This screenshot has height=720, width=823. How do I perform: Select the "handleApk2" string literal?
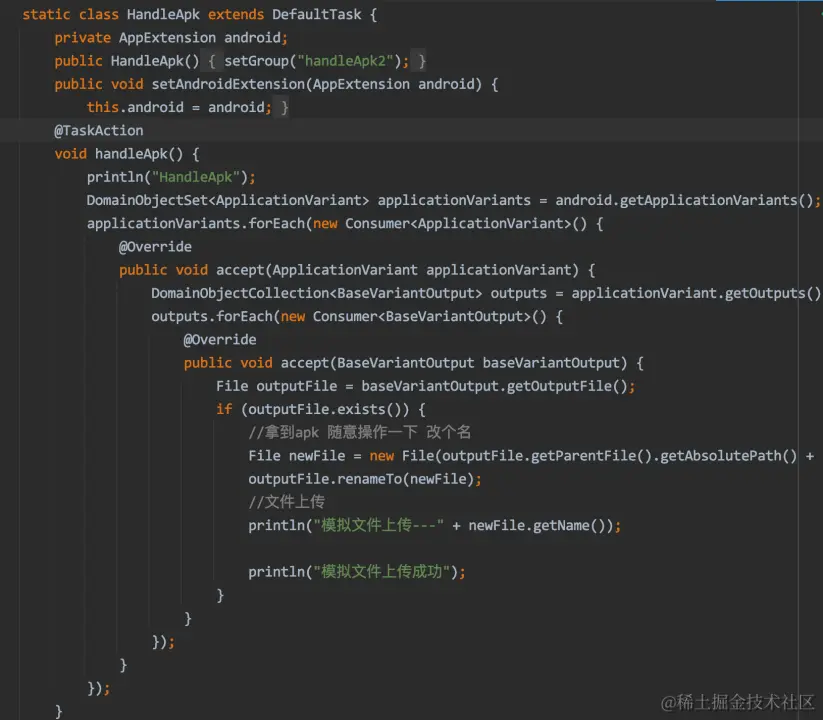point(345,61)
